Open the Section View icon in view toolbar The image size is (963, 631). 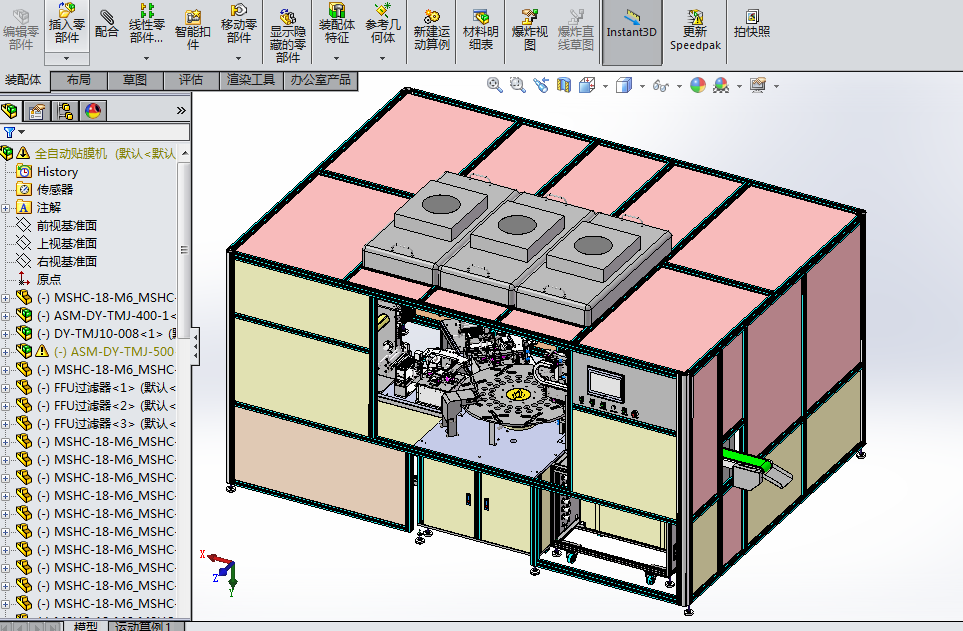click(x=563, y=86)
